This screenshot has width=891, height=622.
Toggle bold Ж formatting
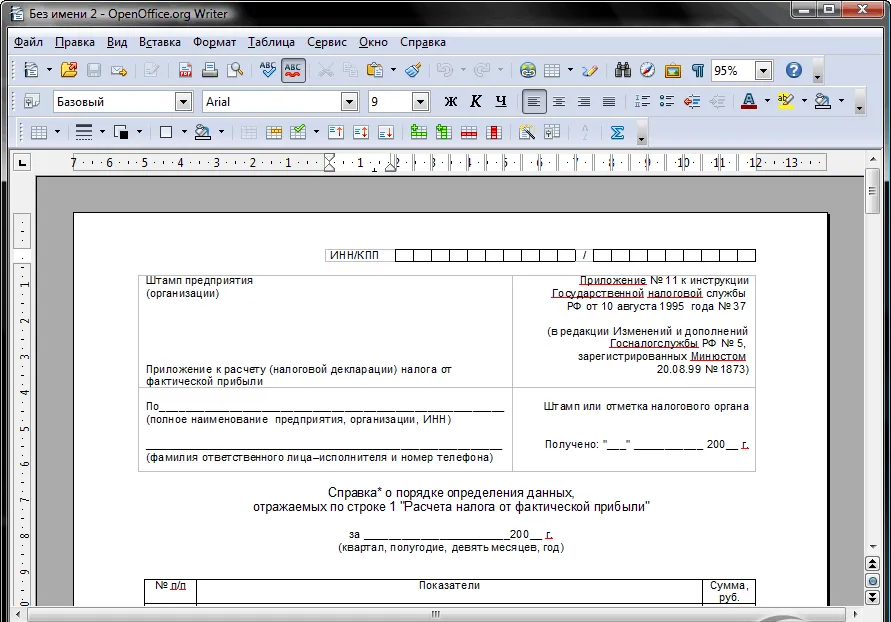tap(451, 102)
